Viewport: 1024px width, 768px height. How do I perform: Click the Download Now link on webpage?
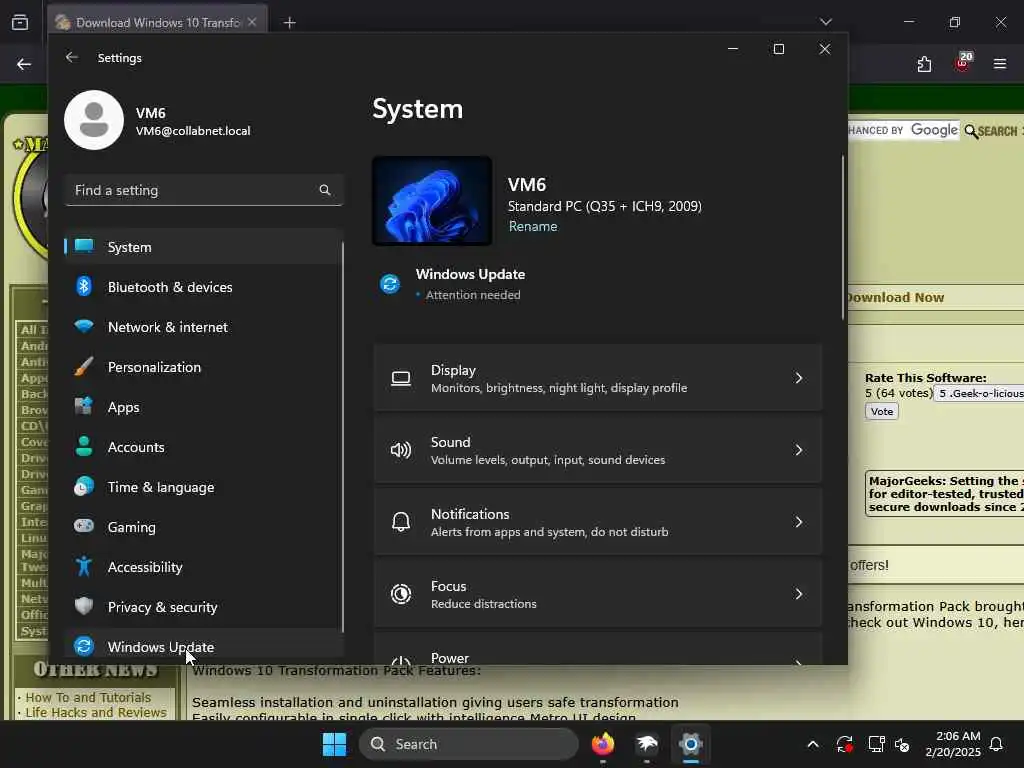[x=895, y=298]
